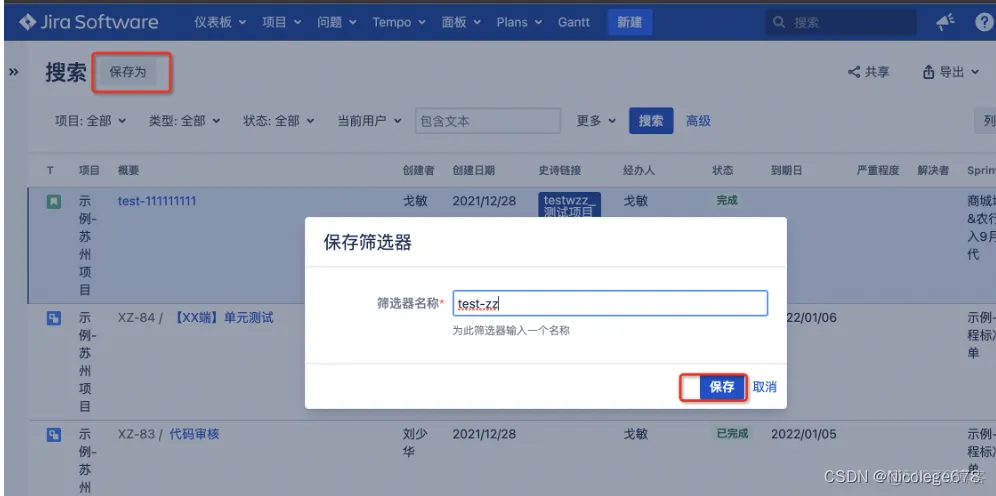
Task: Sort by the 解决者 column header
Action: tap(933, 170)
